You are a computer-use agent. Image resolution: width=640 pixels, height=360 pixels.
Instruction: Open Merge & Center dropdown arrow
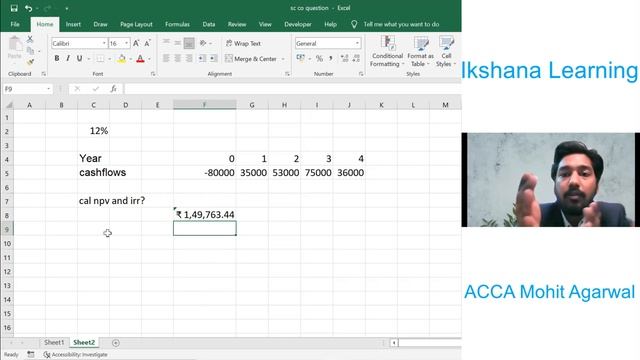283,59
